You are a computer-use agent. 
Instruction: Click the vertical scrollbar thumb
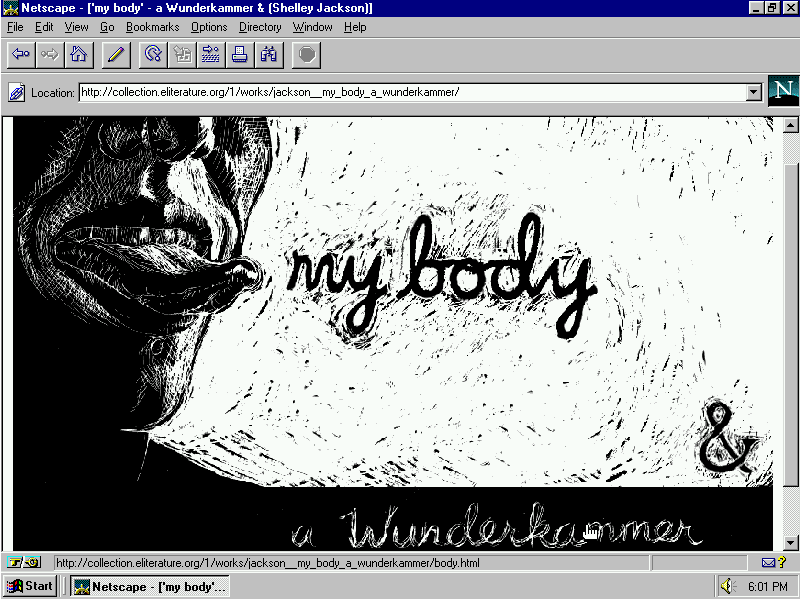point(790,325)
